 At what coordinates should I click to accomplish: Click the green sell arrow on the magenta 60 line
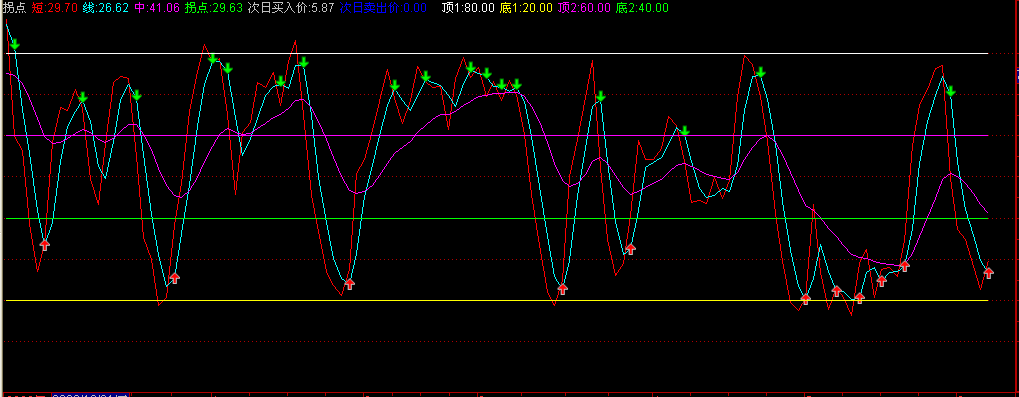[x=684, y=131]
